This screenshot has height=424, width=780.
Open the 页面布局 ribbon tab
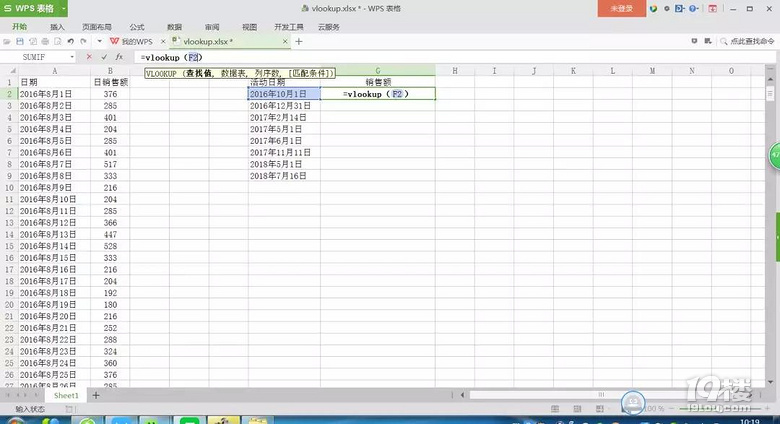[97, 27]
